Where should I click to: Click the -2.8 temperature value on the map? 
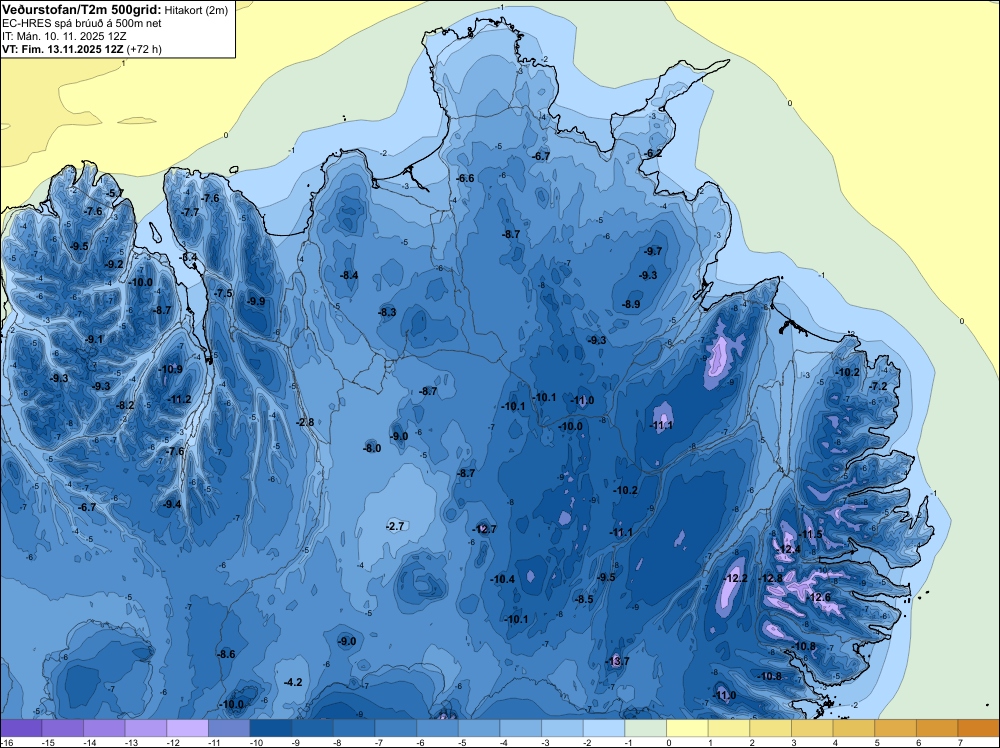(x=305, y=422)
